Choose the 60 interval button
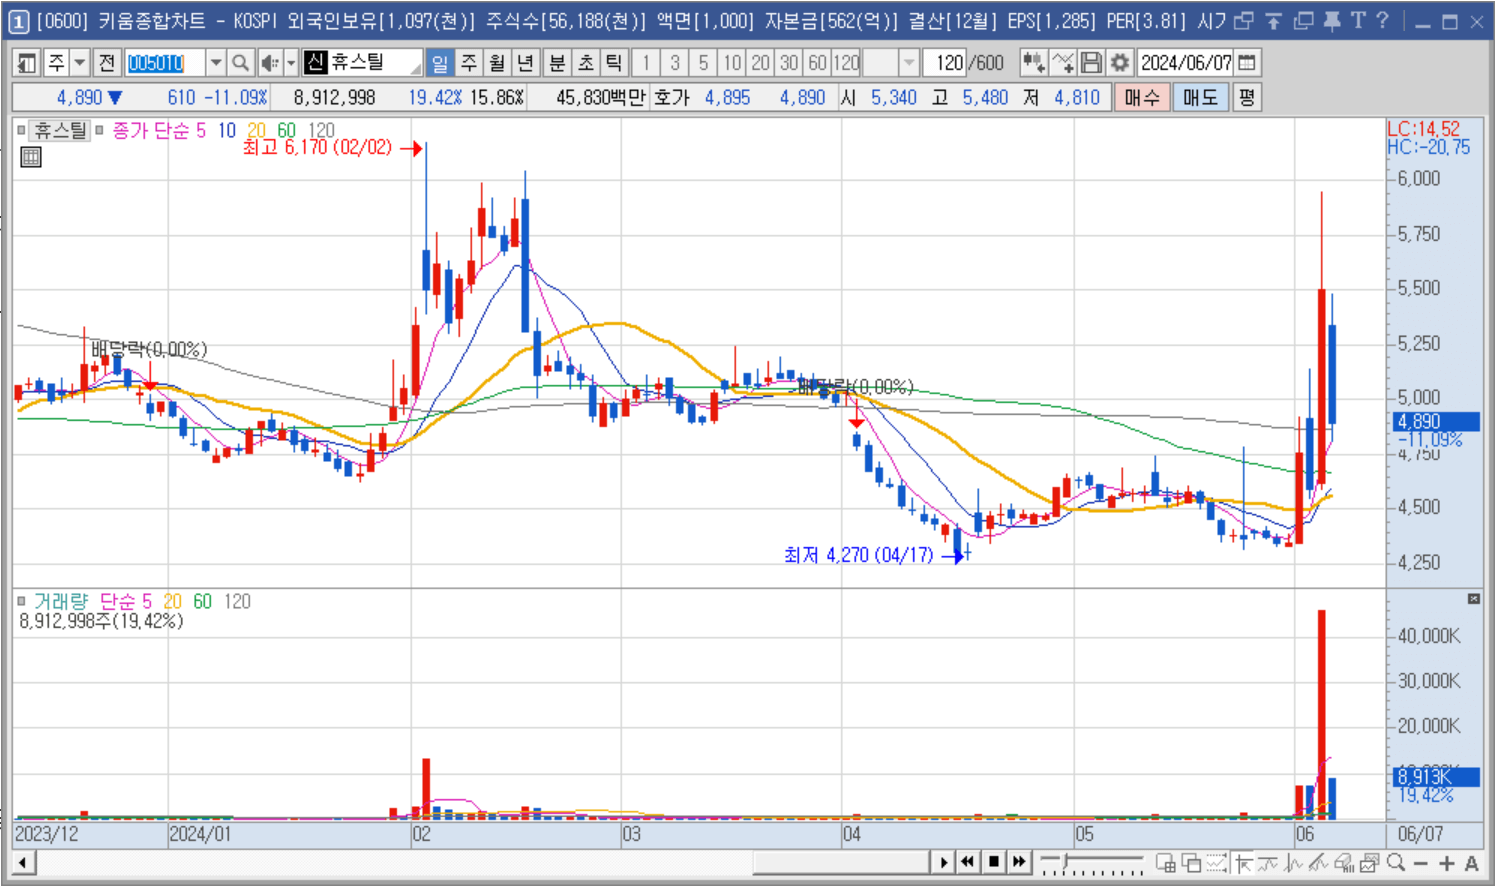 (818, 63)
